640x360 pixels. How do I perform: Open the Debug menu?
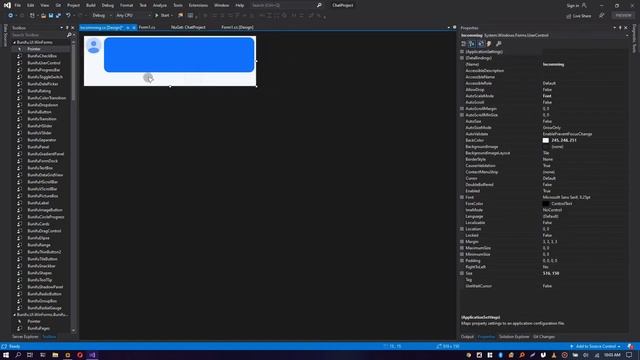[x=108, y=5]
